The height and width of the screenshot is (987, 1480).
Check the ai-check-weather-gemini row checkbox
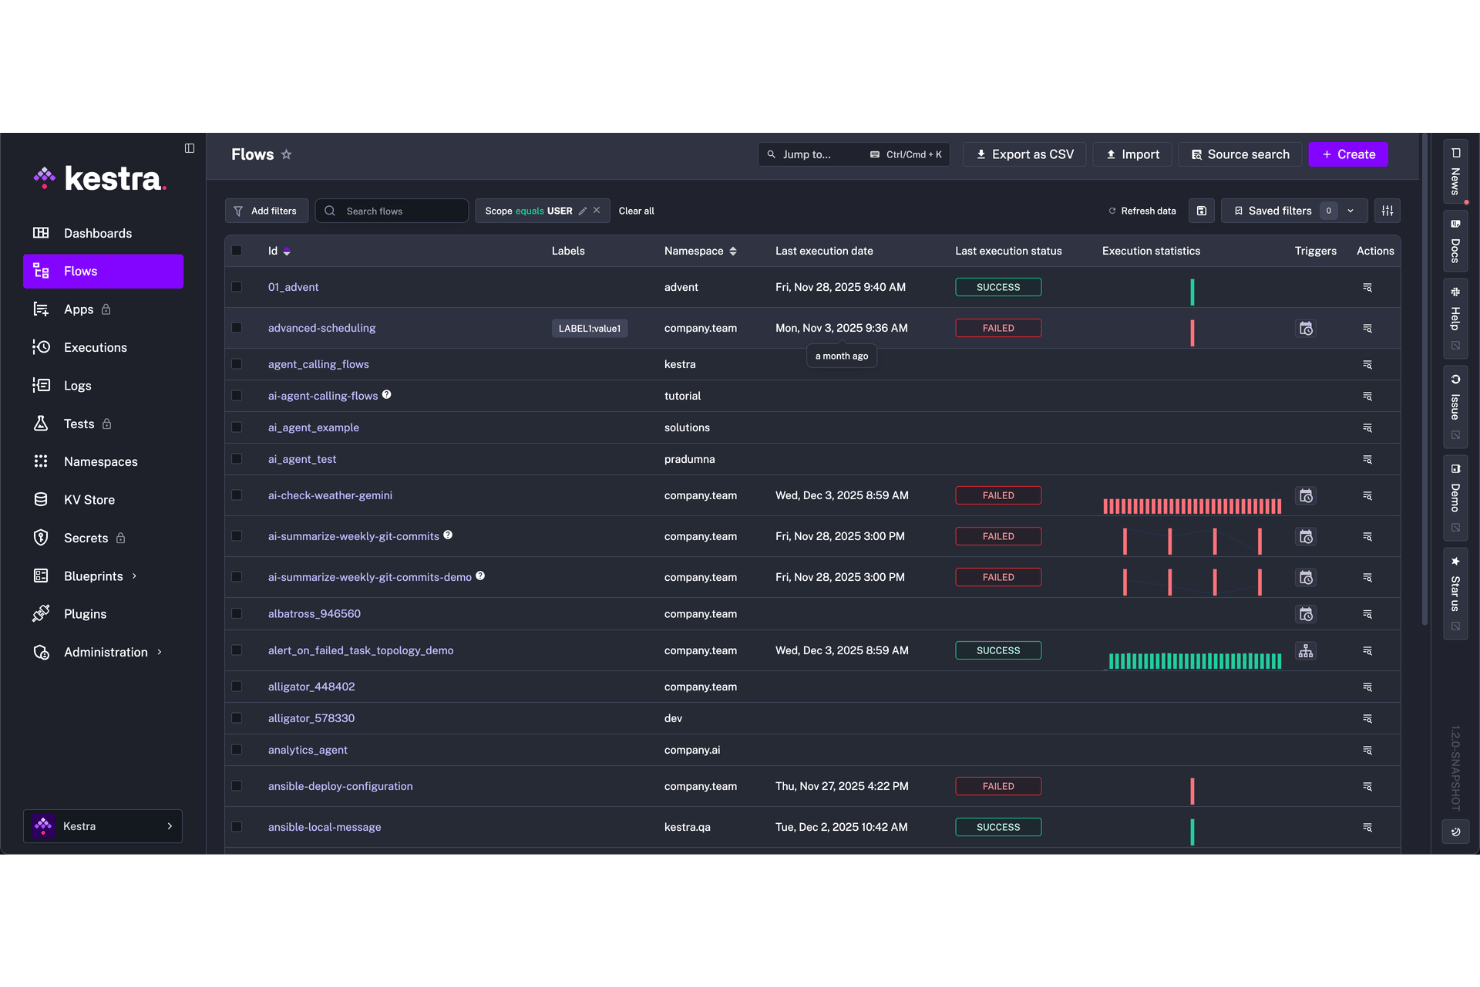(x=237, y=495)
